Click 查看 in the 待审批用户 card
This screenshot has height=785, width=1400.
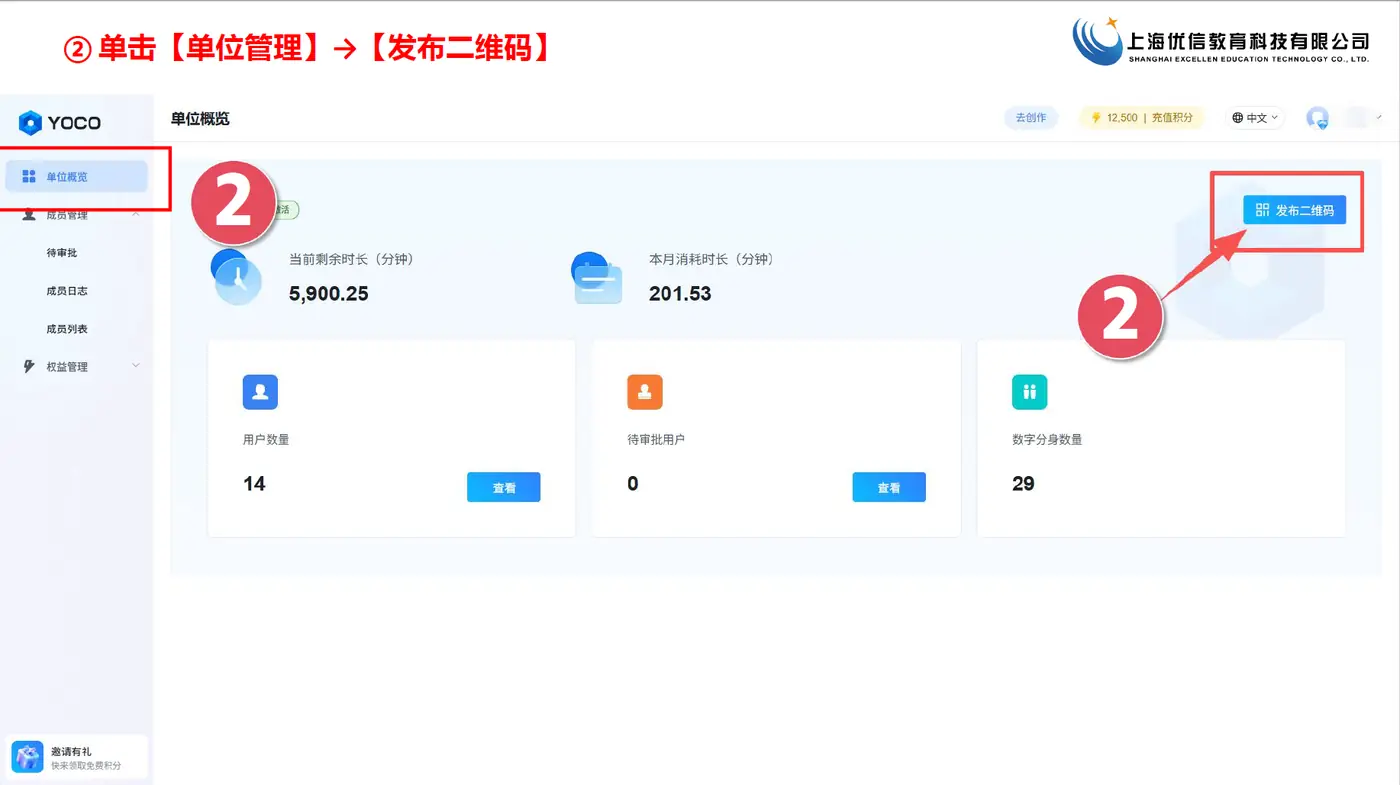tap(889, 487)
